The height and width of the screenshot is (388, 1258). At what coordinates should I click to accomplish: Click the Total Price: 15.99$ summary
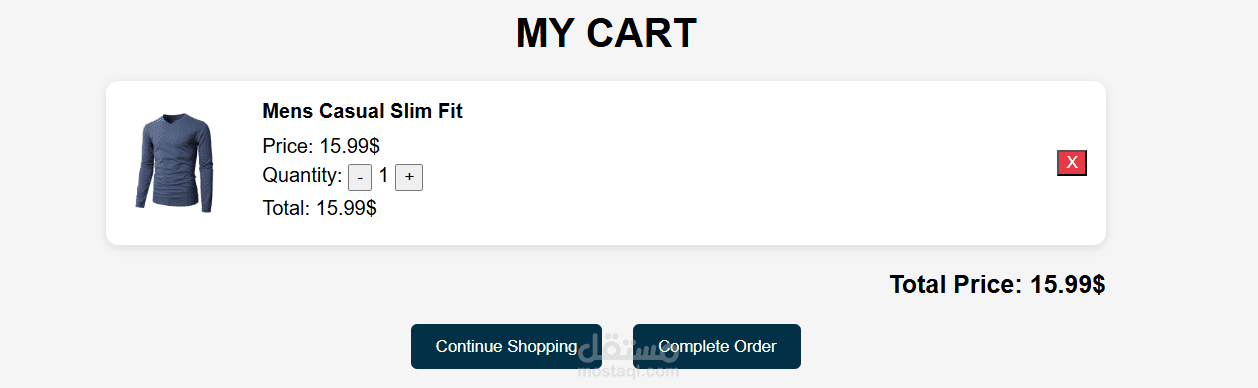tap(997, 285)
